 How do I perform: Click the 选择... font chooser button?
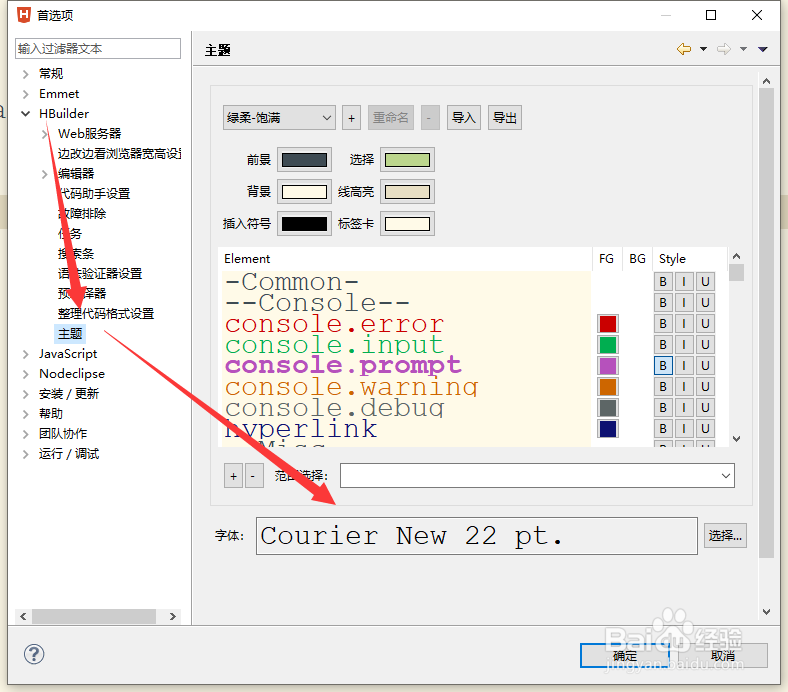click(x=725, y=536)
